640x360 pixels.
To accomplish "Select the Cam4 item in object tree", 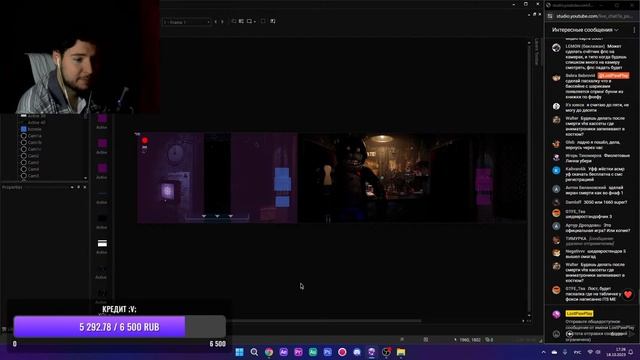I will click(x=30, y=169).
